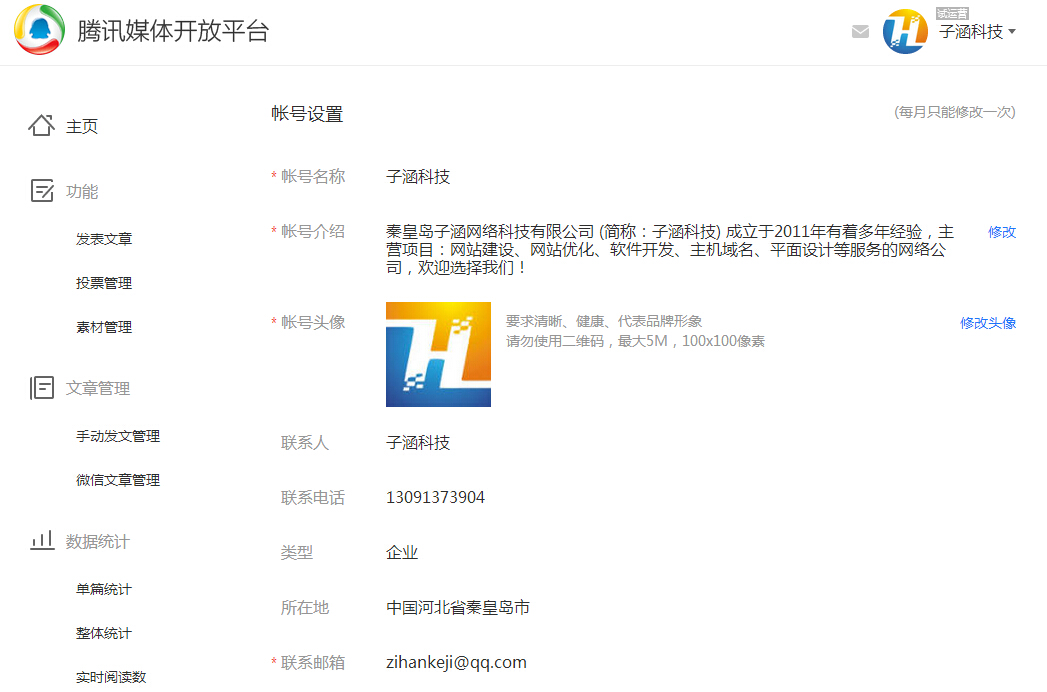The width and height of the screenshot is (1047, 692).
Task: Open the mail envelope messages icon
Action: coord(860,31)
